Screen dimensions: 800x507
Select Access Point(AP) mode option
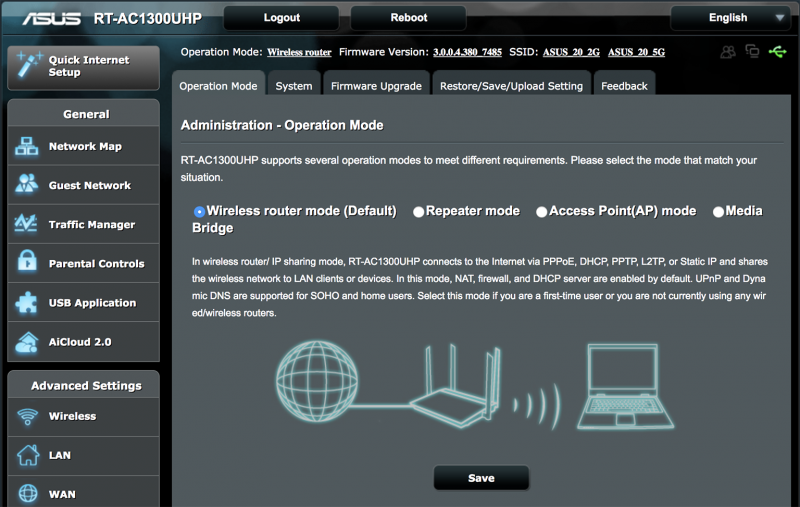541,212
